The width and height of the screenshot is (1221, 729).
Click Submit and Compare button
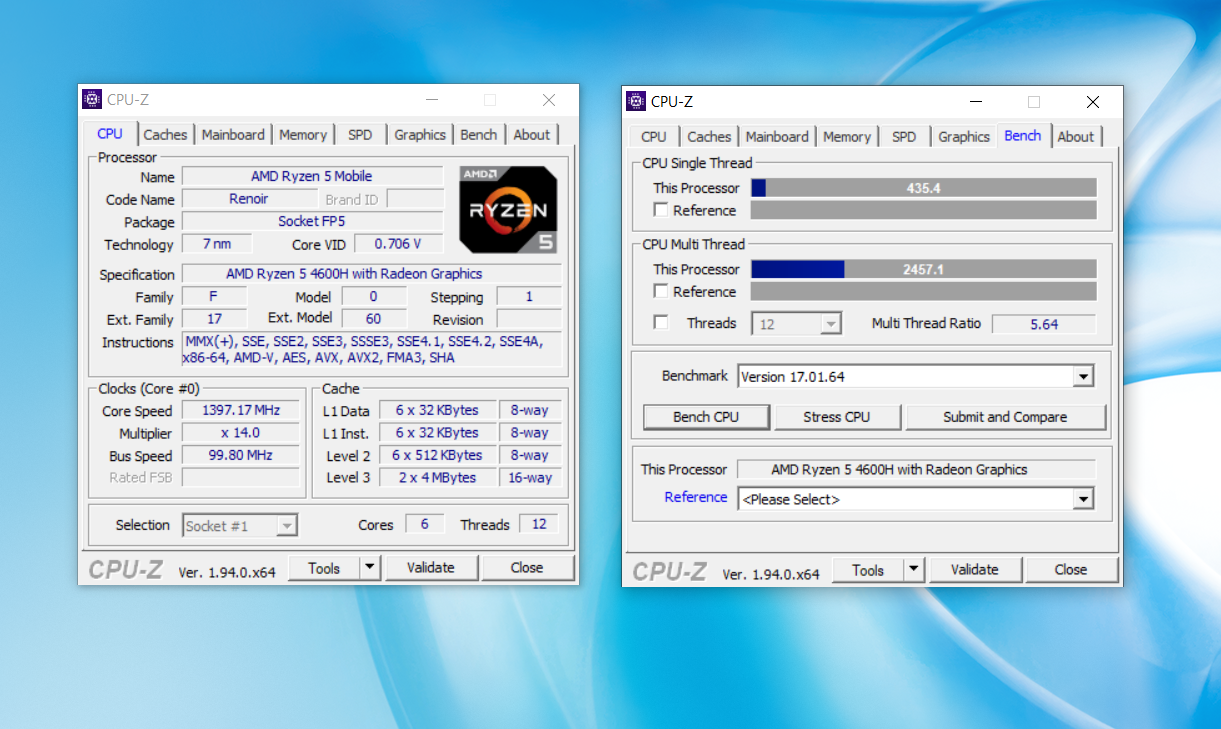1005,417
